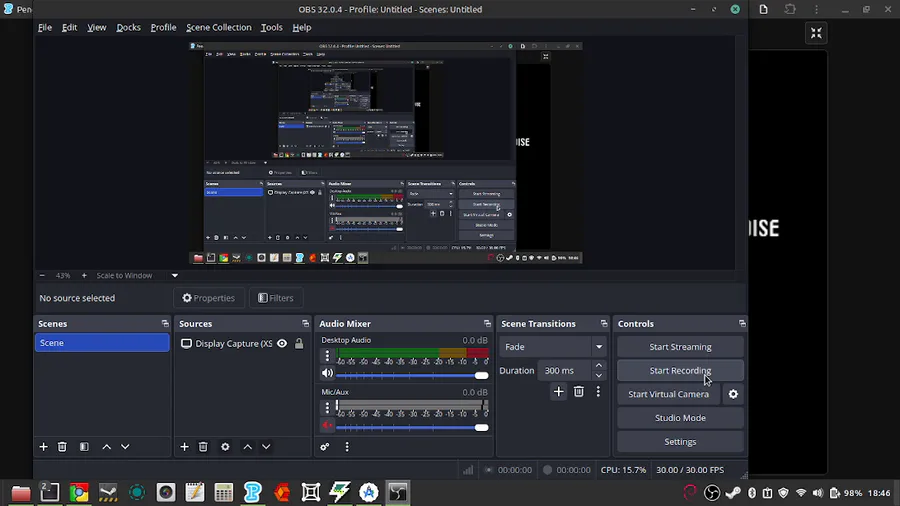Image resolution: width=900 pixels, height=506 pixels.
Task: Select the Scene item in Scenes list
Action: coord(102,343)
